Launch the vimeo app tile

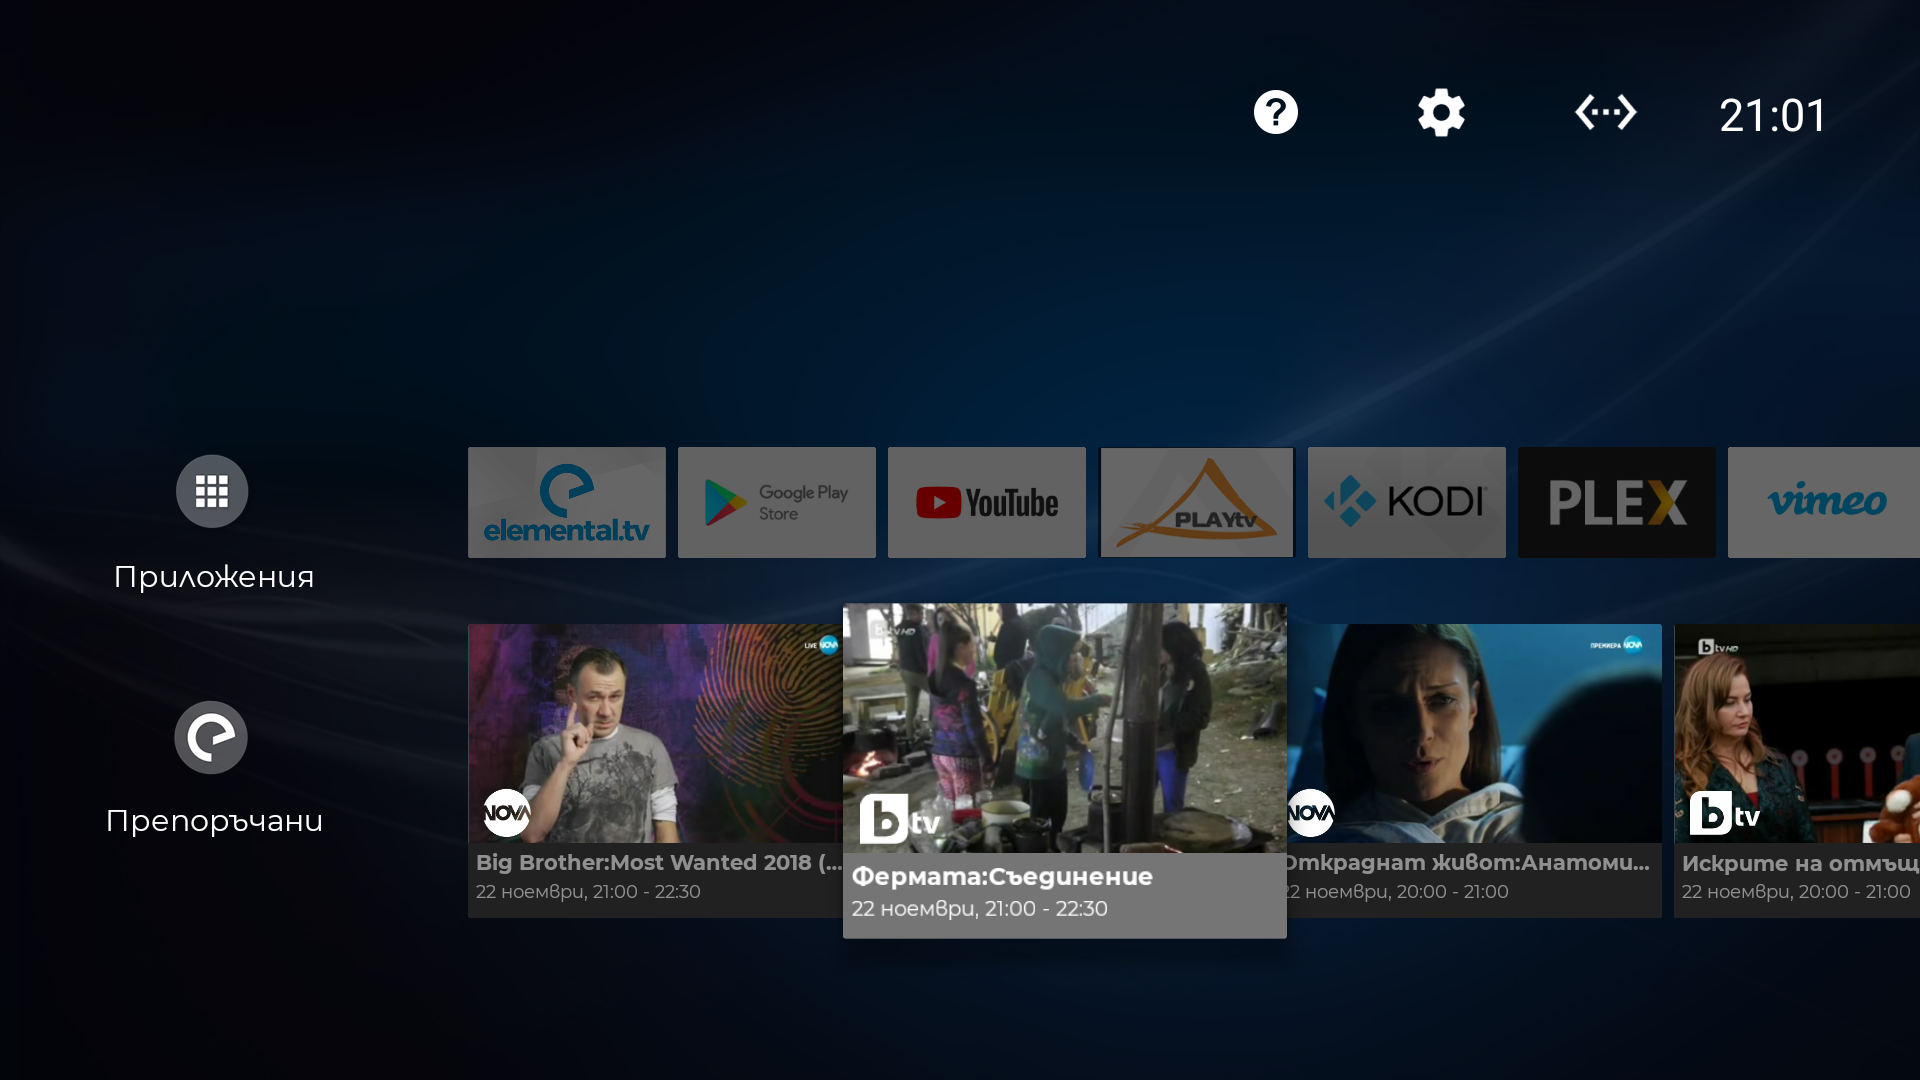(x=1824, y=502)
